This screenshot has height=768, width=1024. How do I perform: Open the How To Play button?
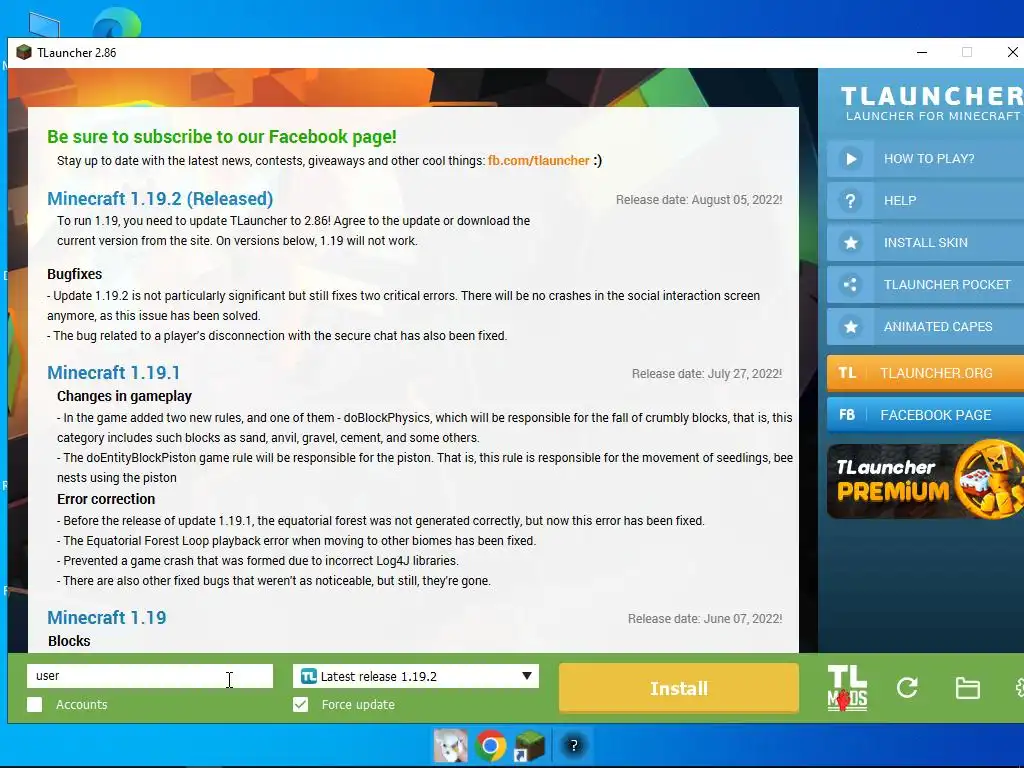click(x=925, y=159)
